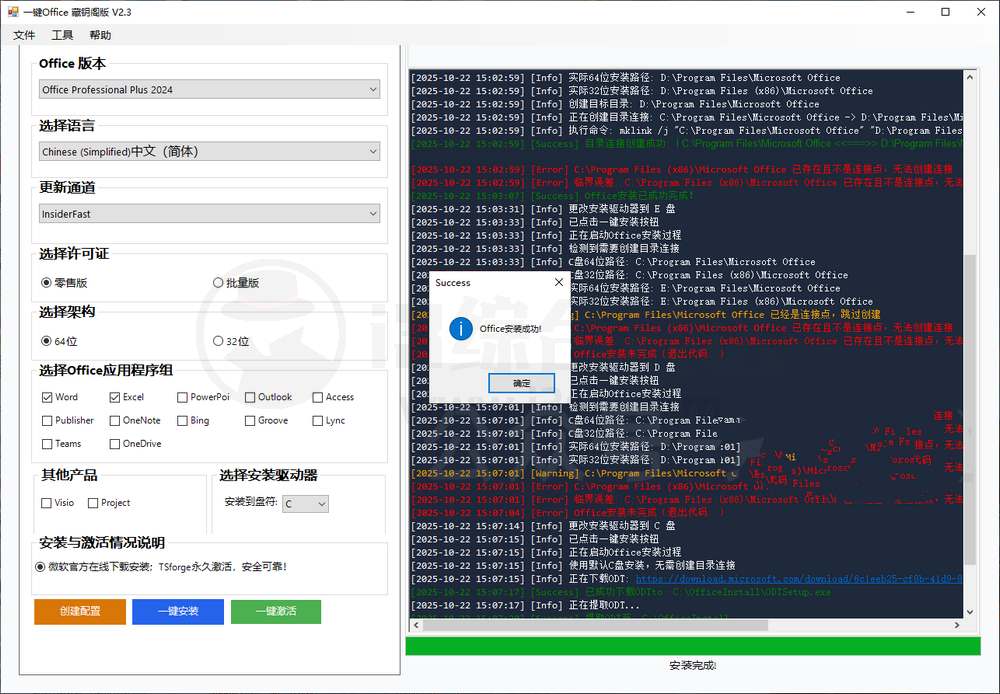Confirm the Success dialog with 确定

point(521,382)
